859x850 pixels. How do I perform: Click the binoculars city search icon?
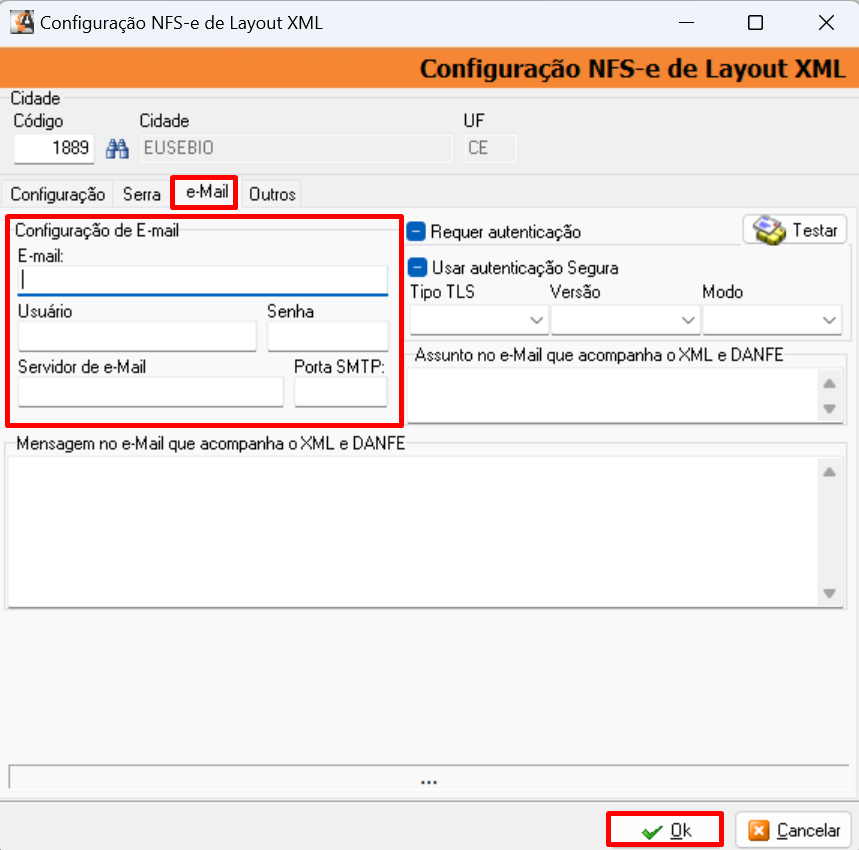click(117, 148)
